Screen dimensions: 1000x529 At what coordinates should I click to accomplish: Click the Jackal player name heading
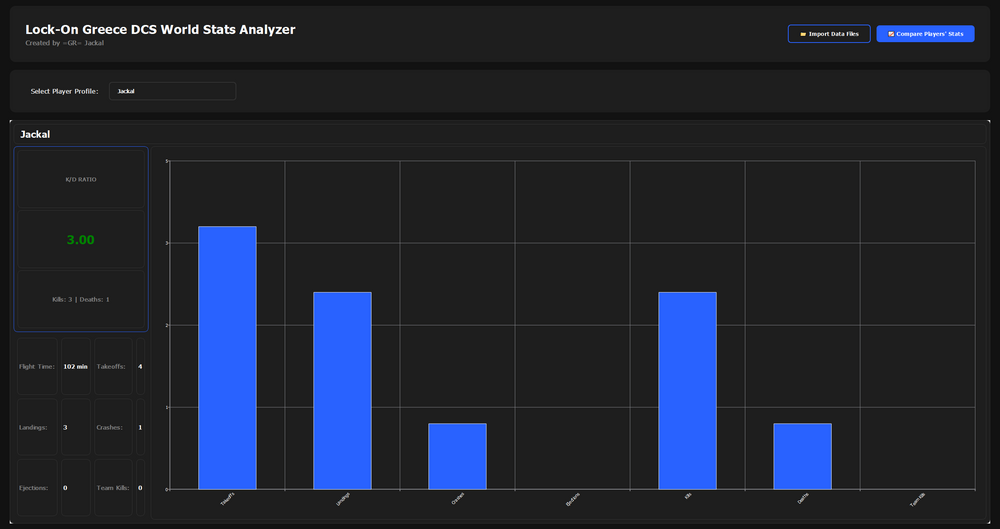pos(35,135)
